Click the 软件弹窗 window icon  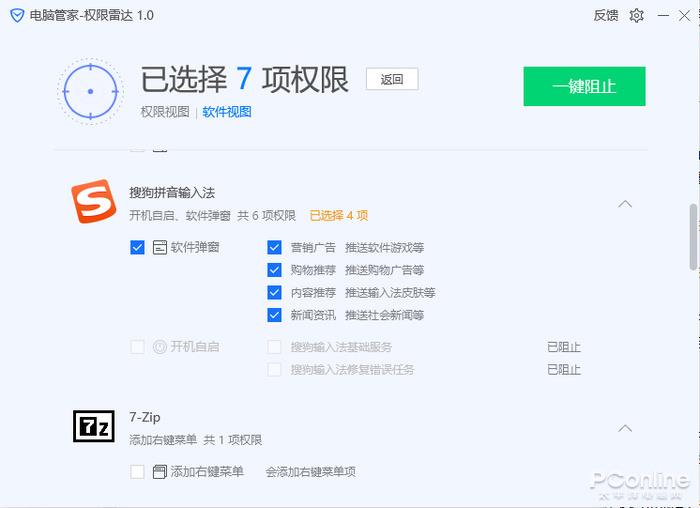(x=160, y=247)
